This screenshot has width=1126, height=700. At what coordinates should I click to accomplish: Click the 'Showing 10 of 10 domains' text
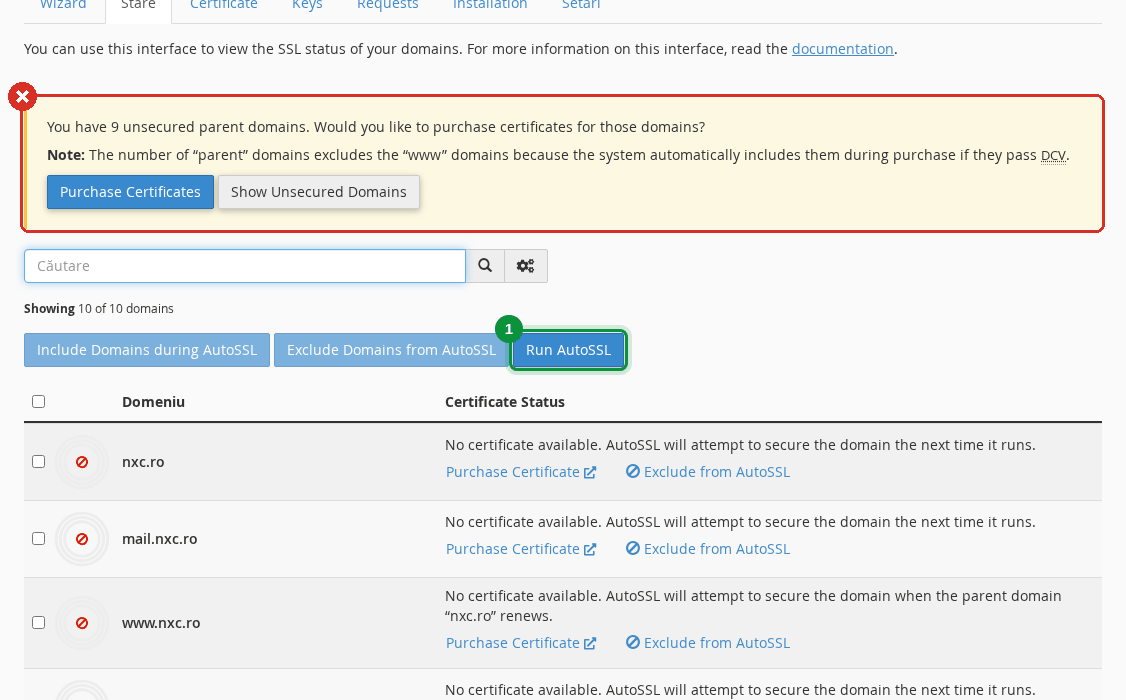(98, 309)
